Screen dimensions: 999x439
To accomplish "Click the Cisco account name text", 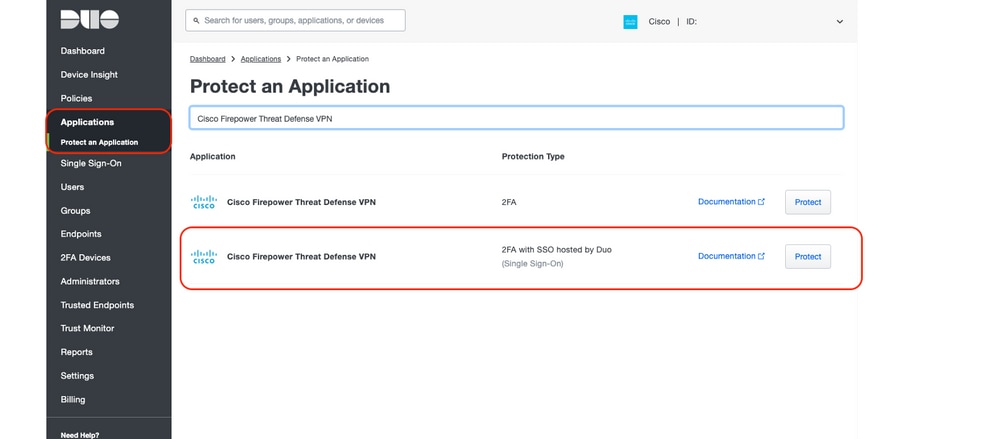I will click(659, 22).
